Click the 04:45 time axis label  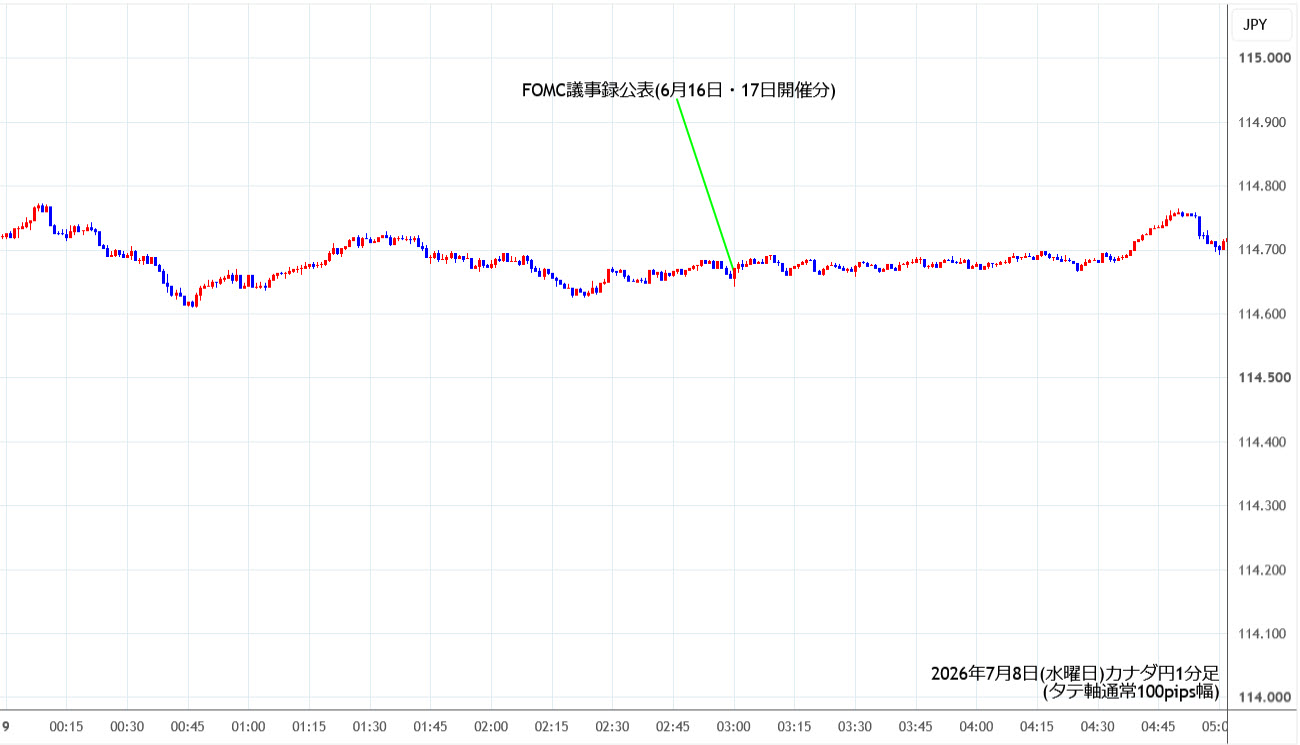pyautogui.click(x=1158, y=727)
